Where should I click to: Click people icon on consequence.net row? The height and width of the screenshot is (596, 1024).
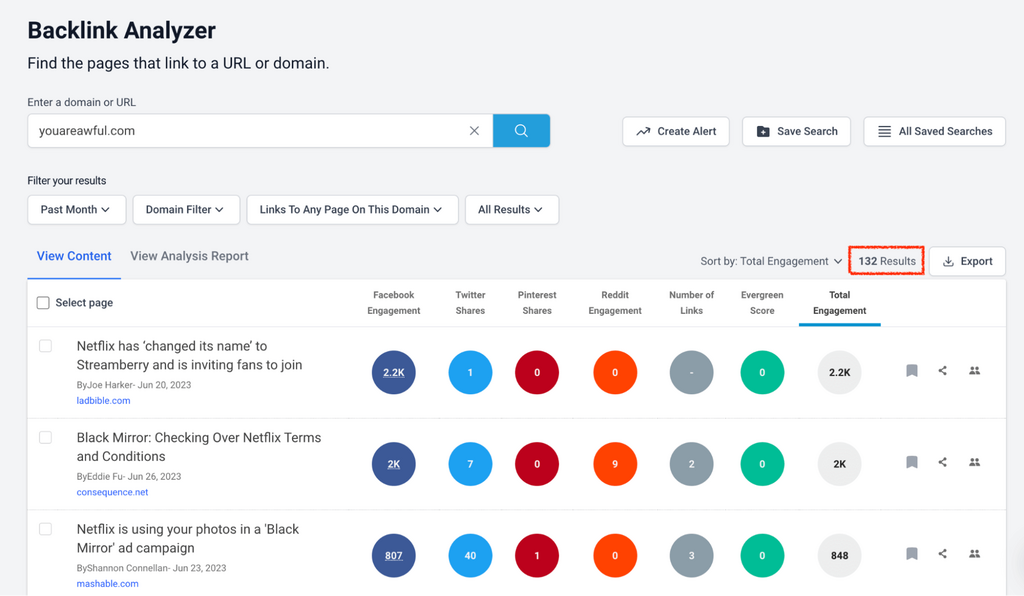tap(974, 462)
